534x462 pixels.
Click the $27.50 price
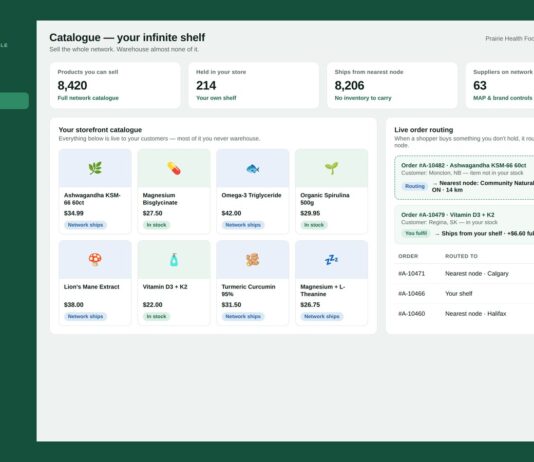pyautogui.click(x=152, y=213)
